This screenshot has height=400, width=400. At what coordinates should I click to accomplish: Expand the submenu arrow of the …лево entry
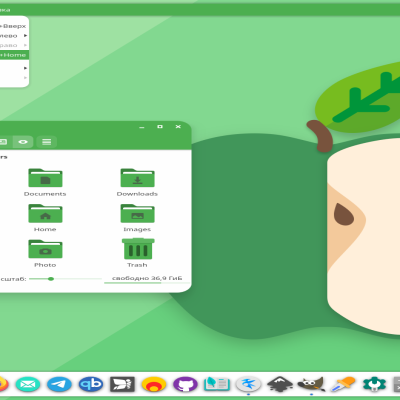(x=25, y=35)
